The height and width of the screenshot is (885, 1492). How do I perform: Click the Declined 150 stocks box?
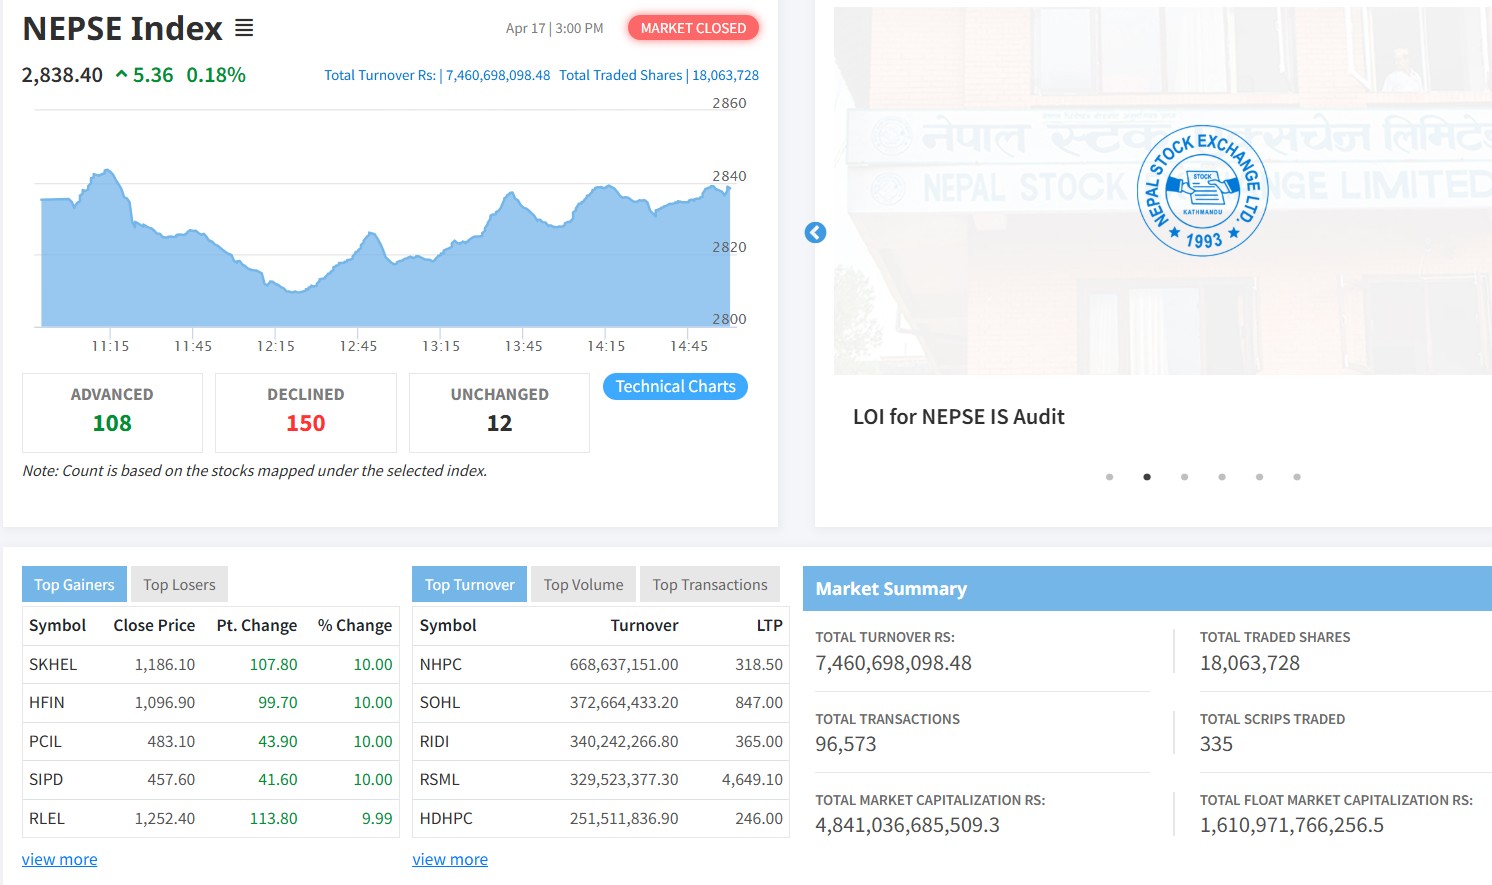point(305,412)
